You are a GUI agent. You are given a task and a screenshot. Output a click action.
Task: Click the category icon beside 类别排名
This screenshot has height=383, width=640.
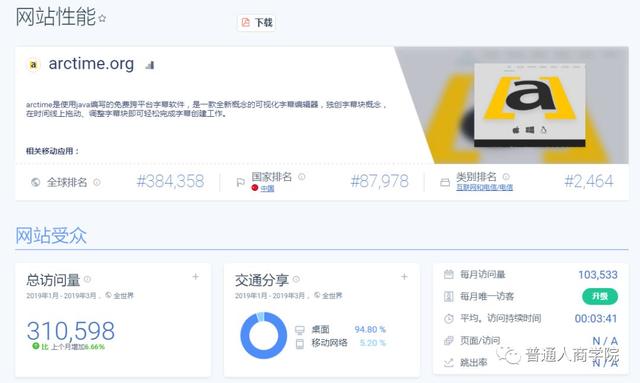click(x=444, y=183)
